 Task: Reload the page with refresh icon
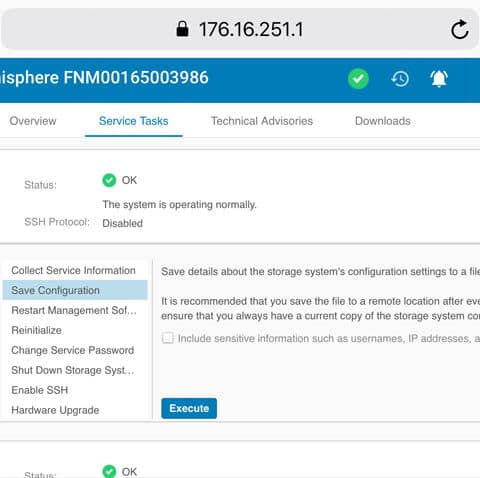click(460, 29)
